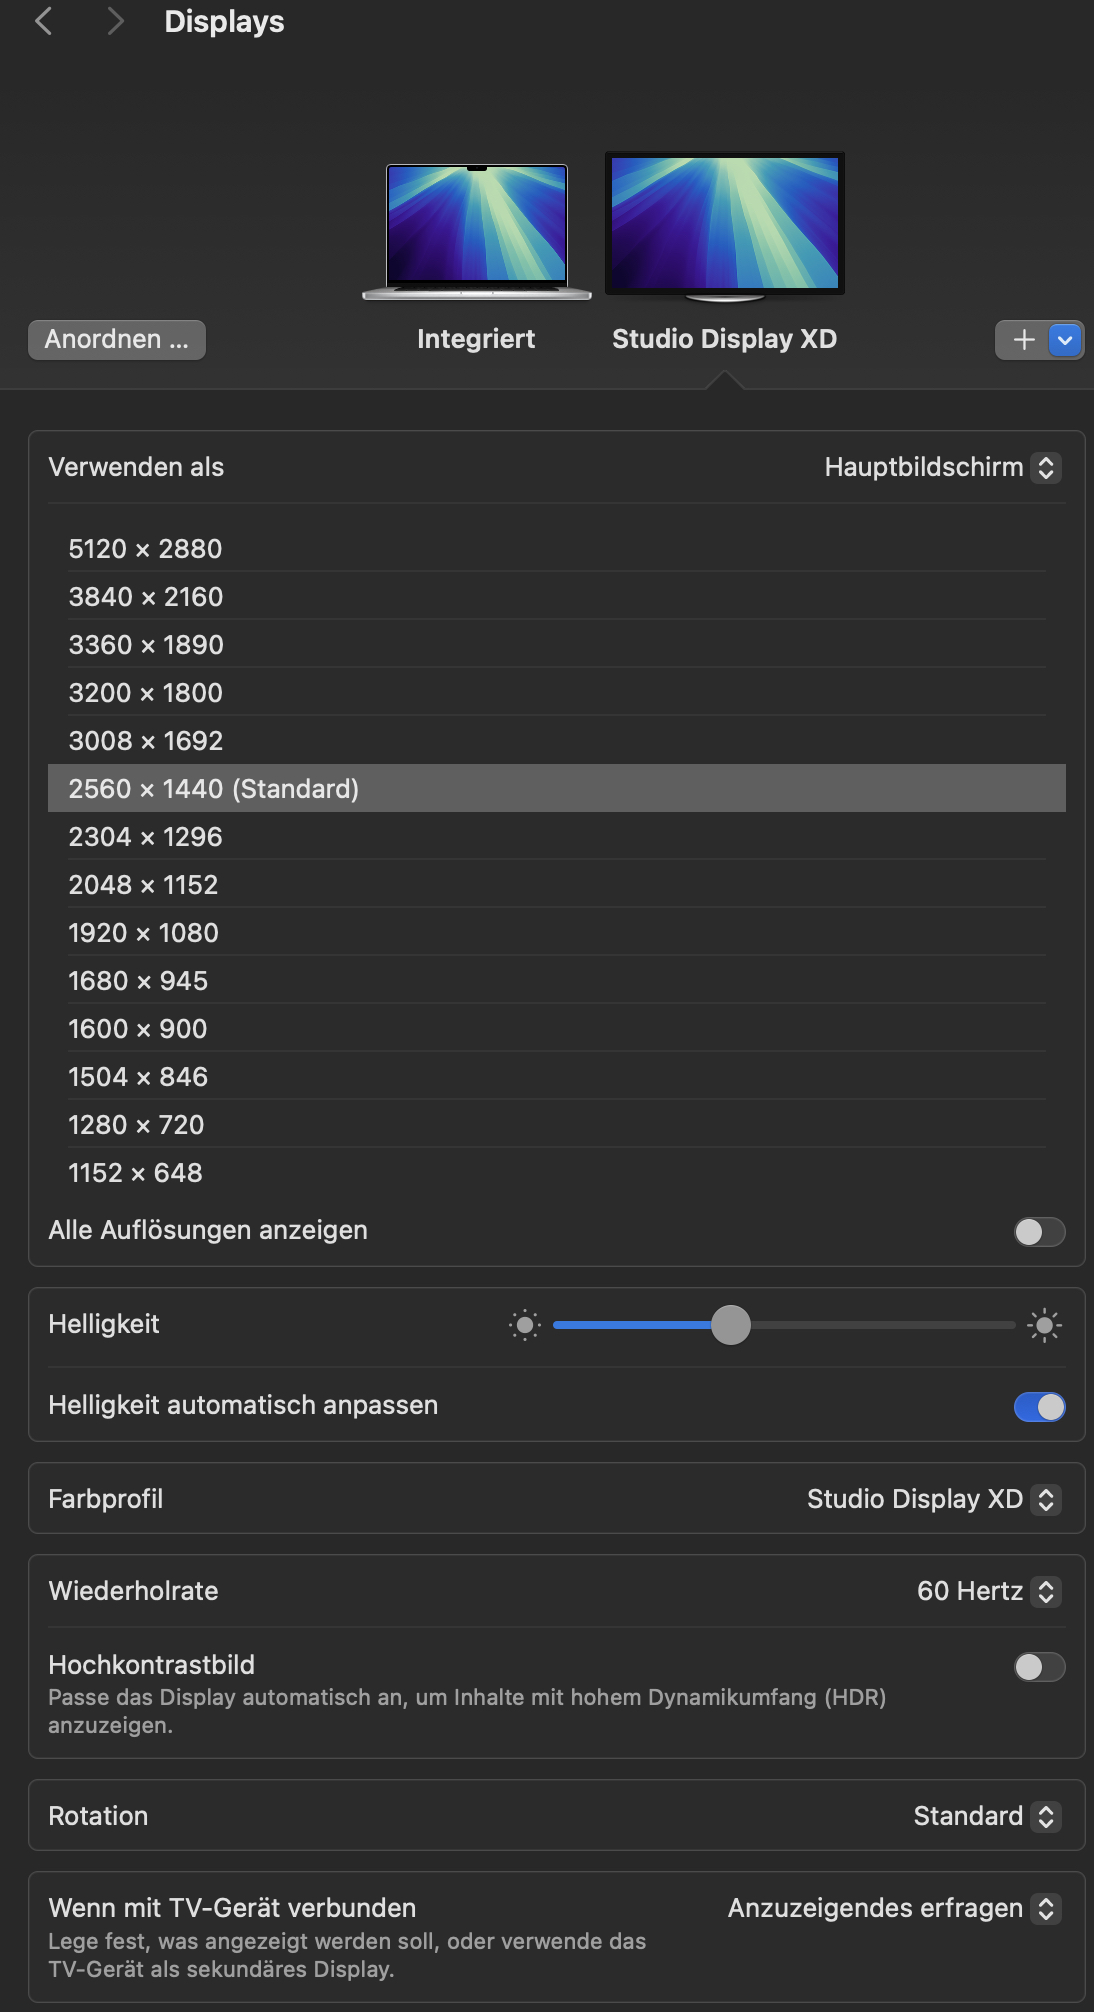Click the plus add display button

(x=1022, y=340)
